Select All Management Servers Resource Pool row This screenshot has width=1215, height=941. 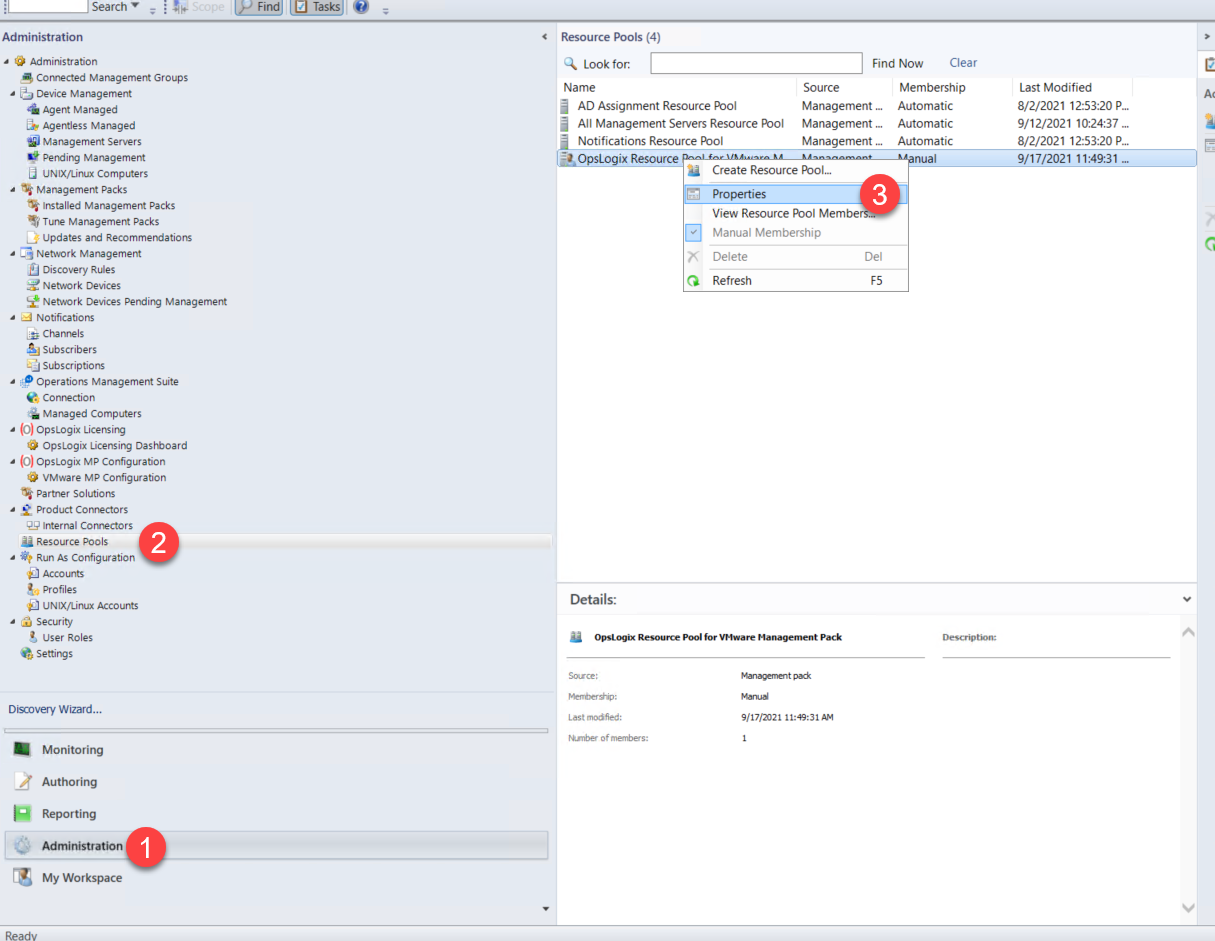877,124
